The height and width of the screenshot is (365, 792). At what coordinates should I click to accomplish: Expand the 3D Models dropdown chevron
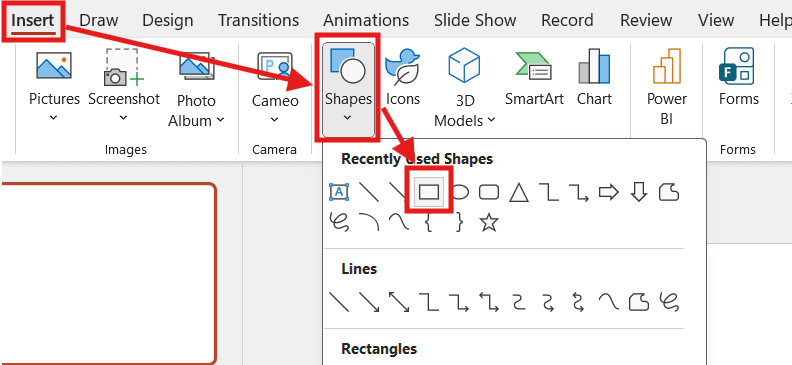pyautogui.click(x=491, y=120)
